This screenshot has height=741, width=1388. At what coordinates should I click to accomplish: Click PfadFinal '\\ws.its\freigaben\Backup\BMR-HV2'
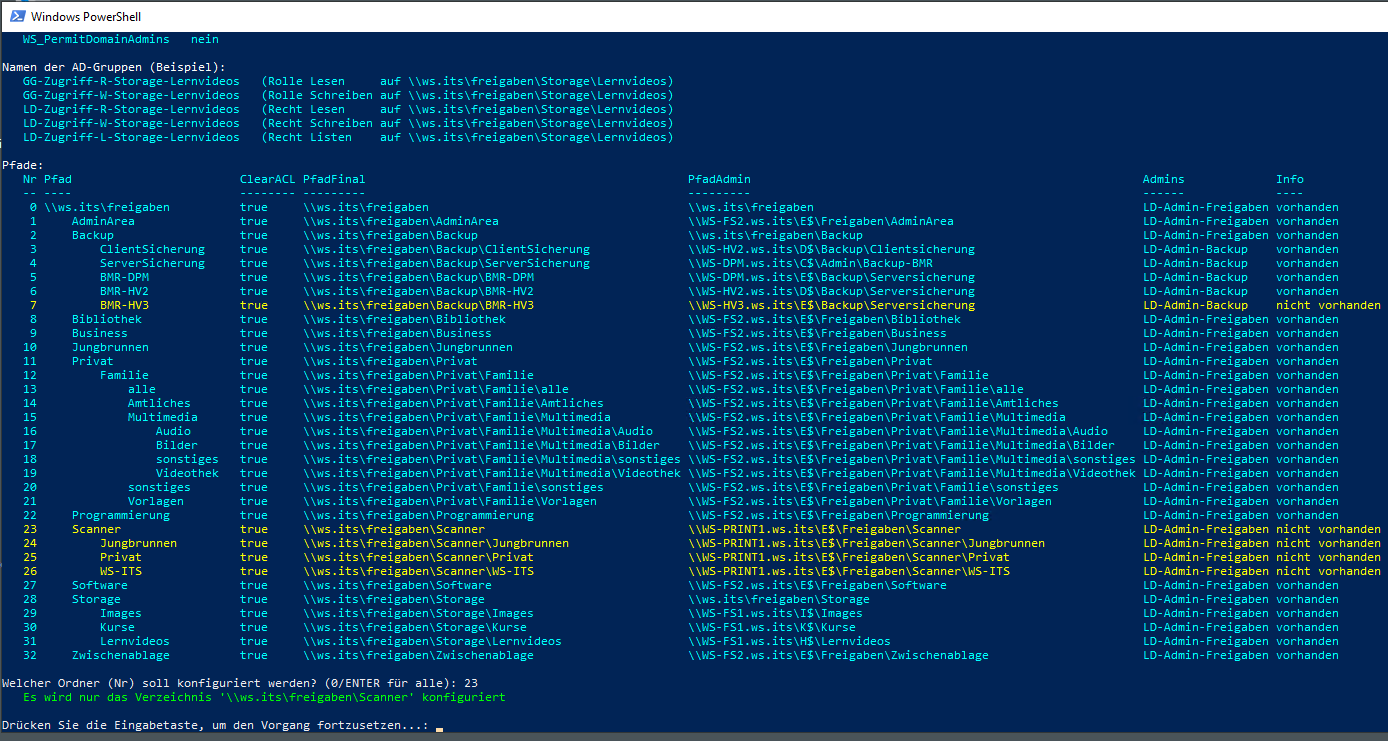[x=418, y=291]
